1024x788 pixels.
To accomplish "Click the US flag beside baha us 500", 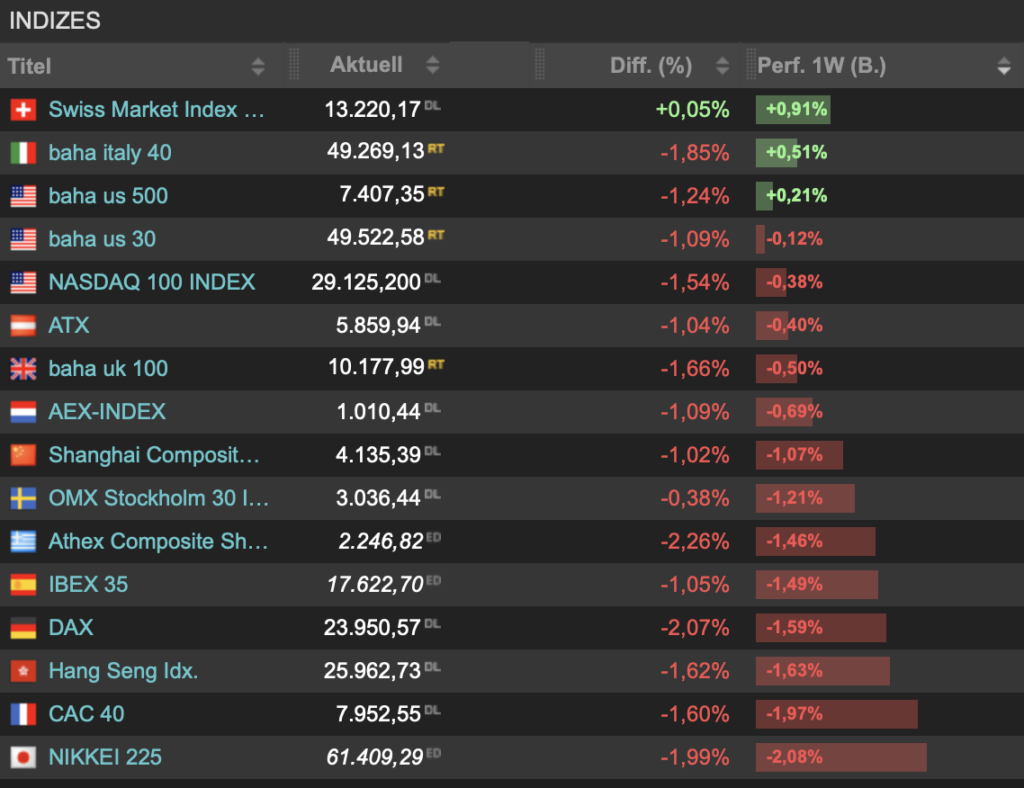I will coord(23,196).
